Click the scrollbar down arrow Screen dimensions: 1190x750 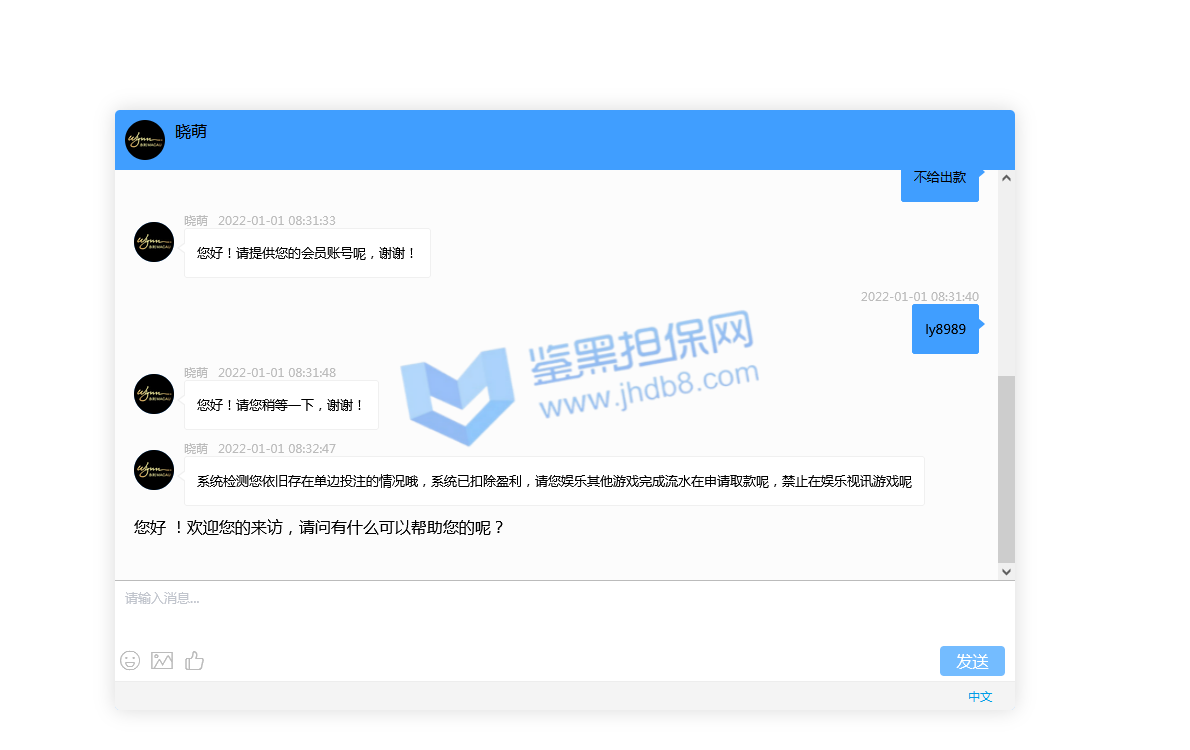pyautogui.click(x=1007, y=572)
